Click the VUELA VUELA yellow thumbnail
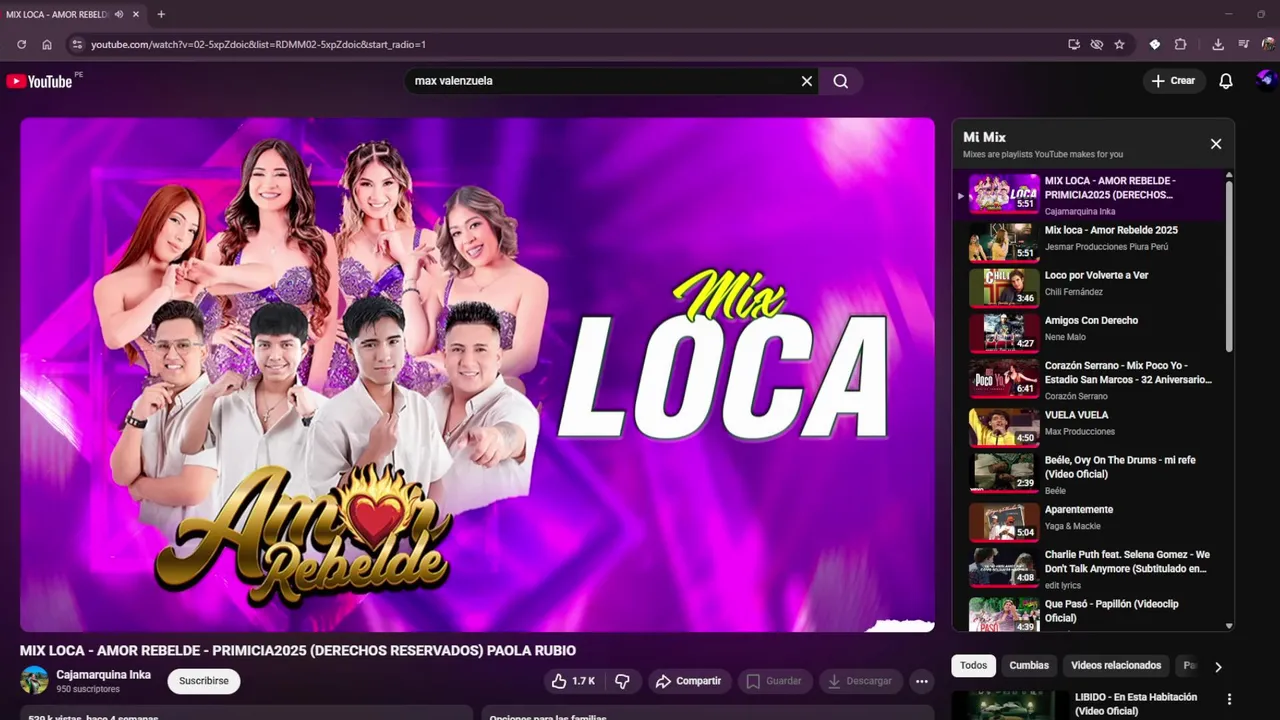The width and height of the screenshot is (1280, 720). click(1004, 427)
